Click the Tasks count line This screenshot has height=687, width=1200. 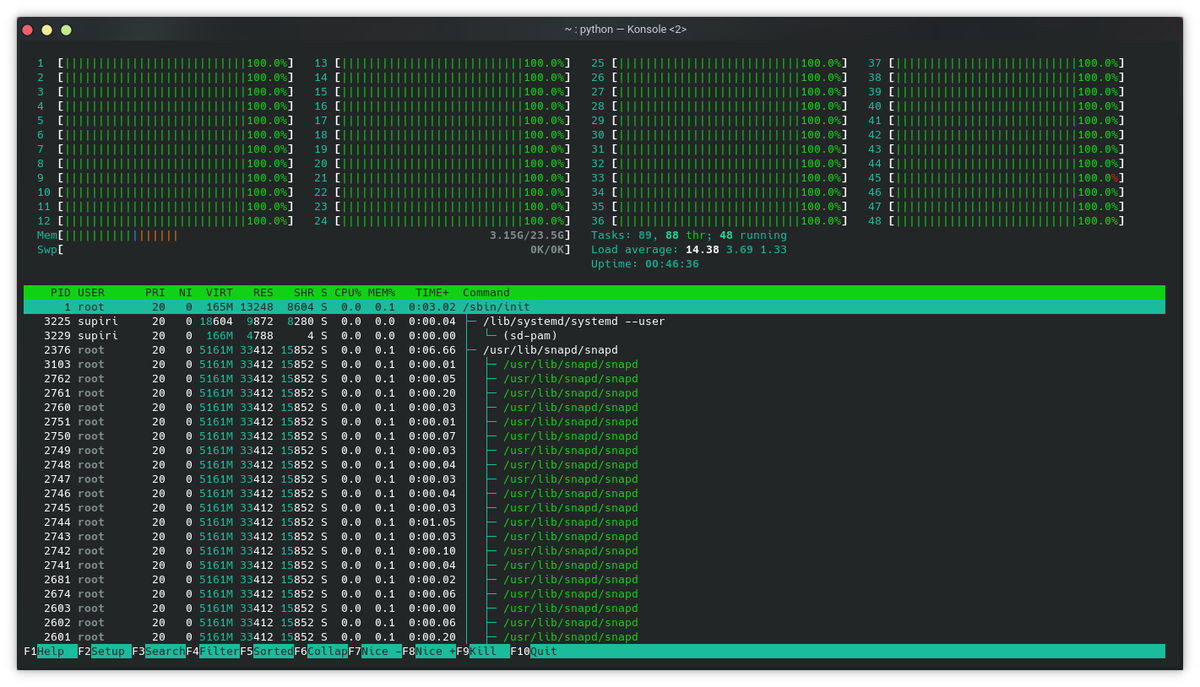[689, 235]
